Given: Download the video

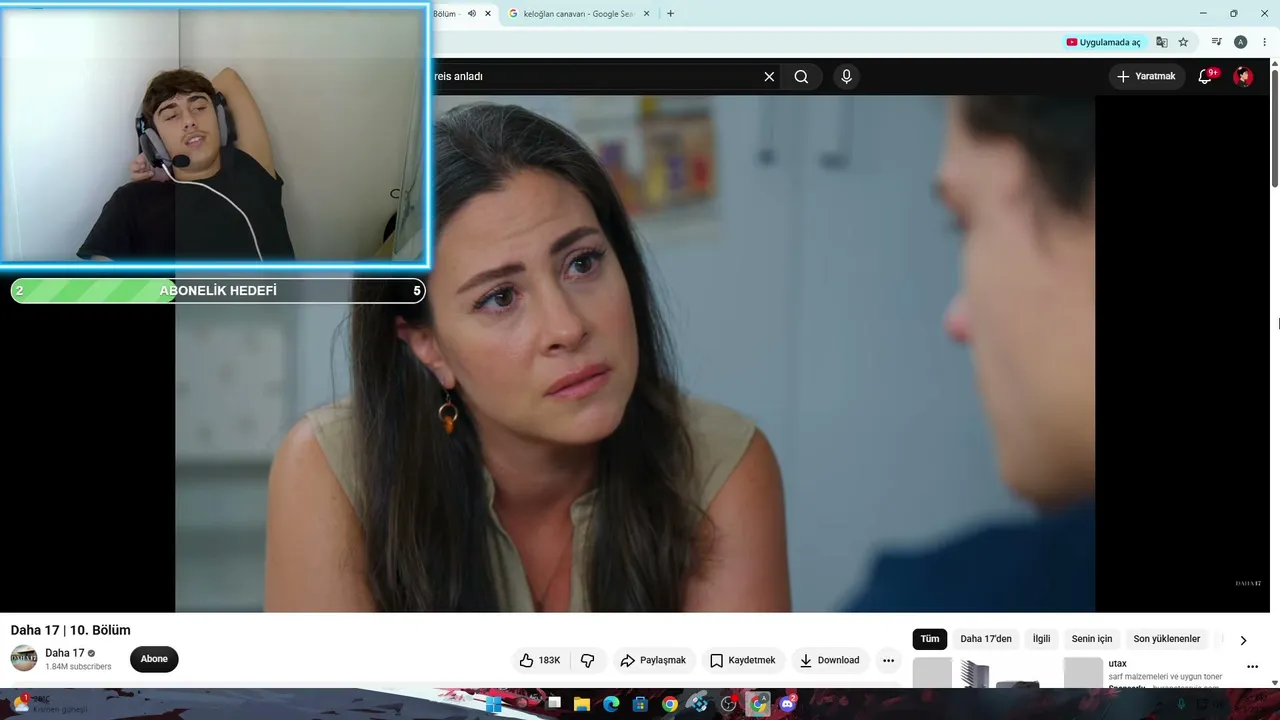Looking at the screenshot, I should coord(829,660).
